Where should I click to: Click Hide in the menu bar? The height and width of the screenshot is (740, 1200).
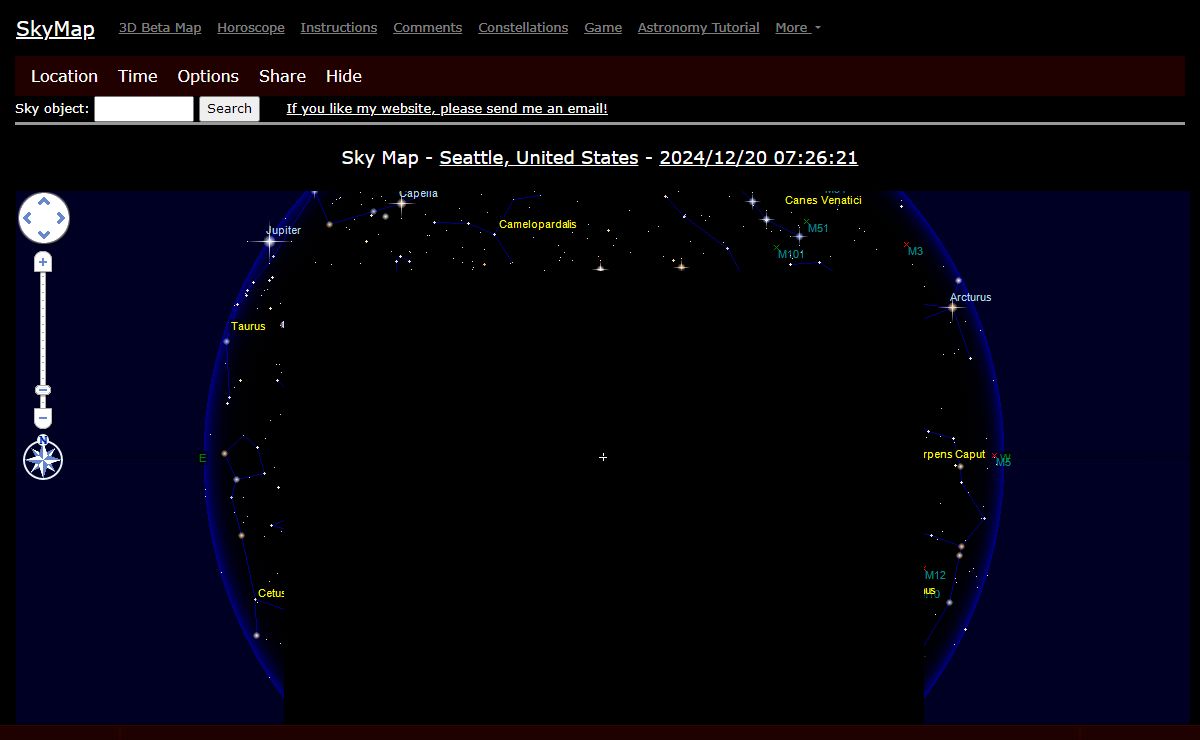pyautogui.click(x=344, y=76)
